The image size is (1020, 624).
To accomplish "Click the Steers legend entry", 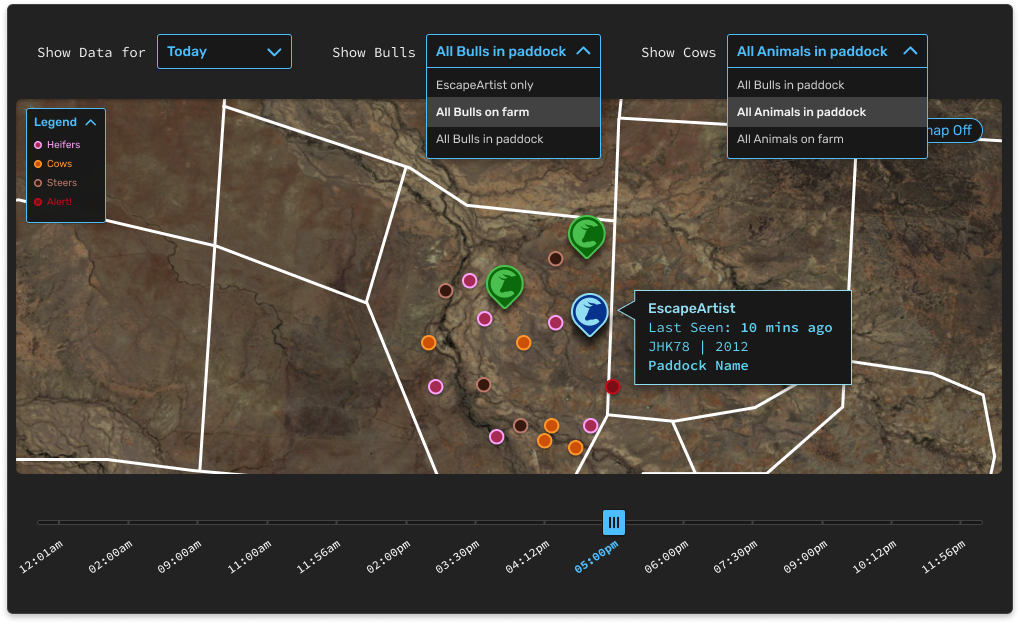I will [x=55, y=183].
